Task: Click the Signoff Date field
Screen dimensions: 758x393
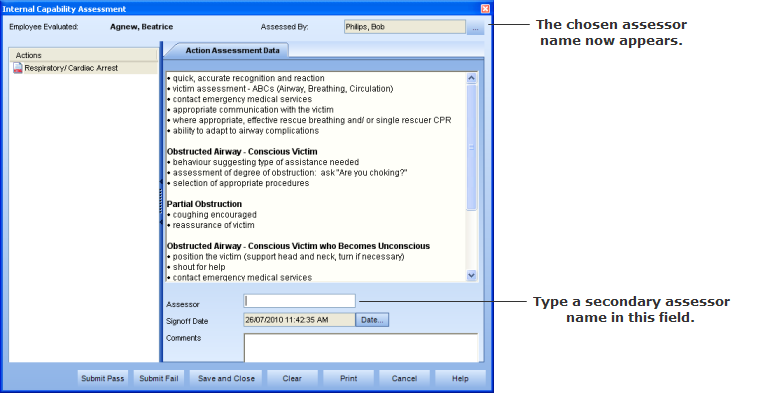Action: [x=299, y=320]
